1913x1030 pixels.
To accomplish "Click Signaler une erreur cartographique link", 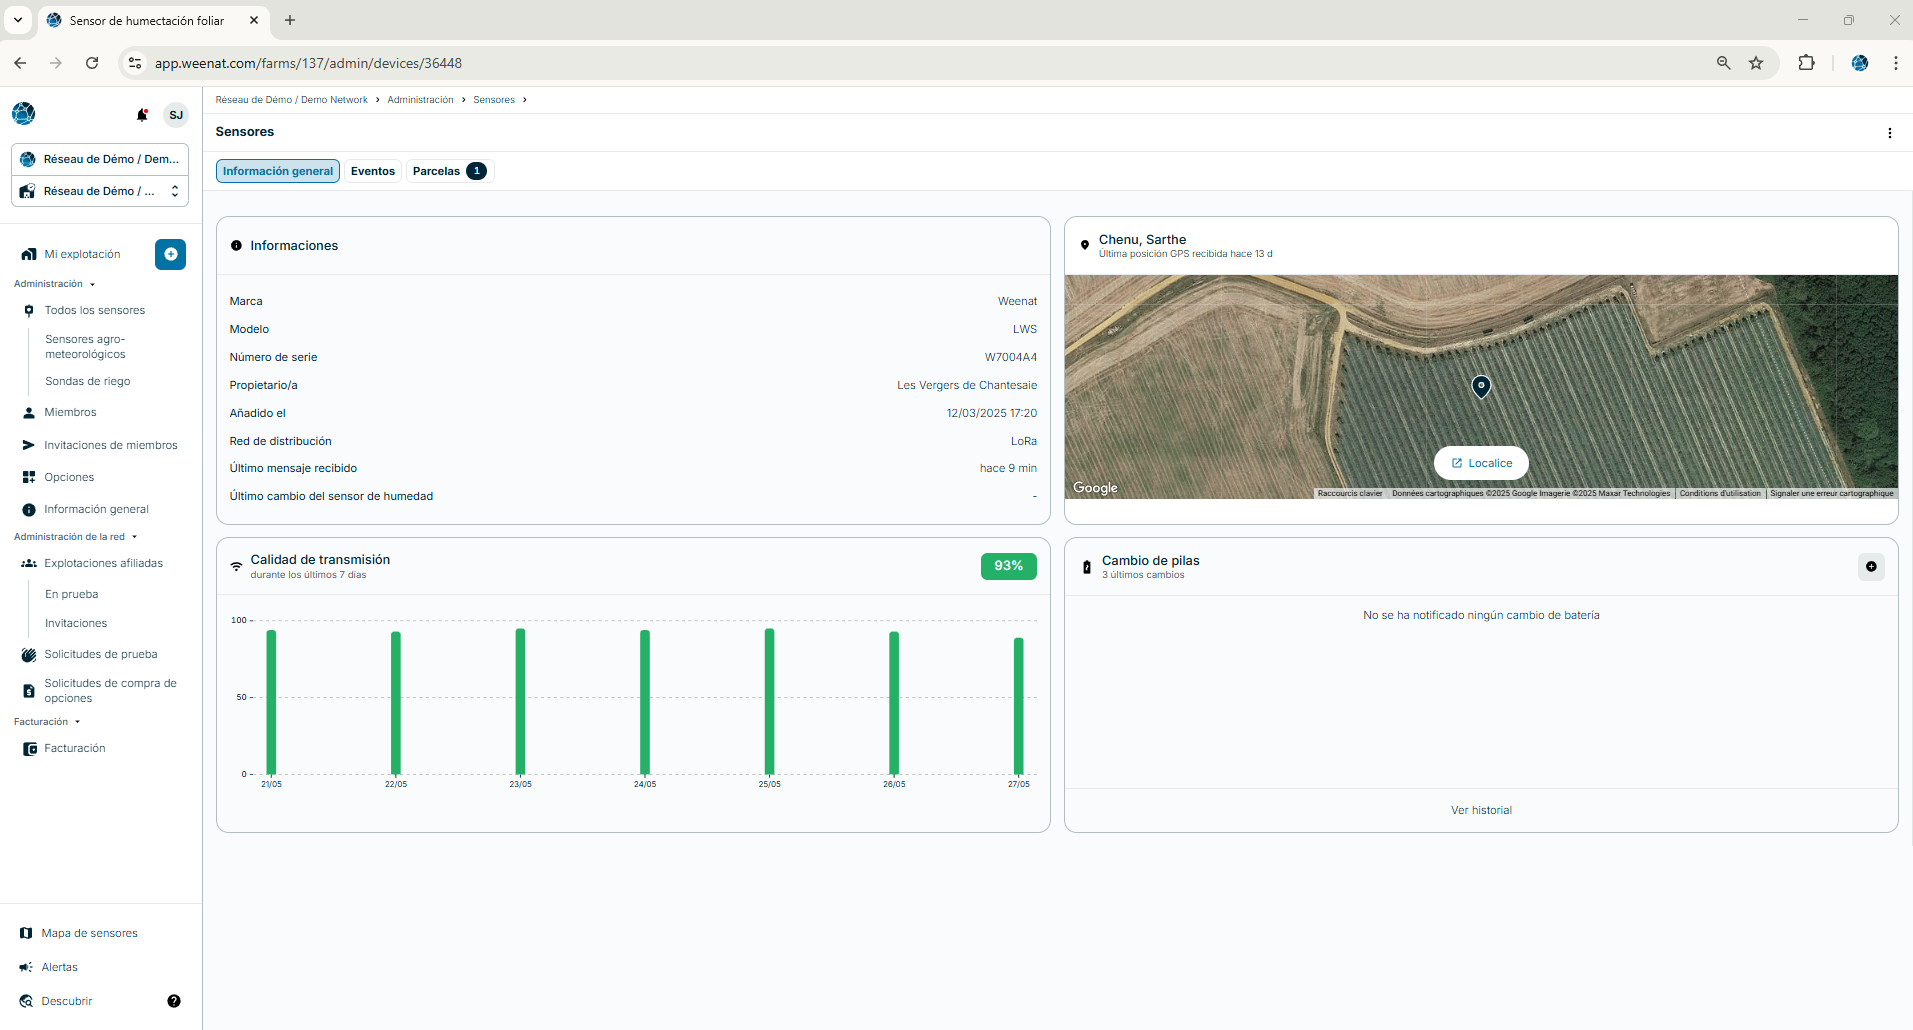I will pos(1832,493).
